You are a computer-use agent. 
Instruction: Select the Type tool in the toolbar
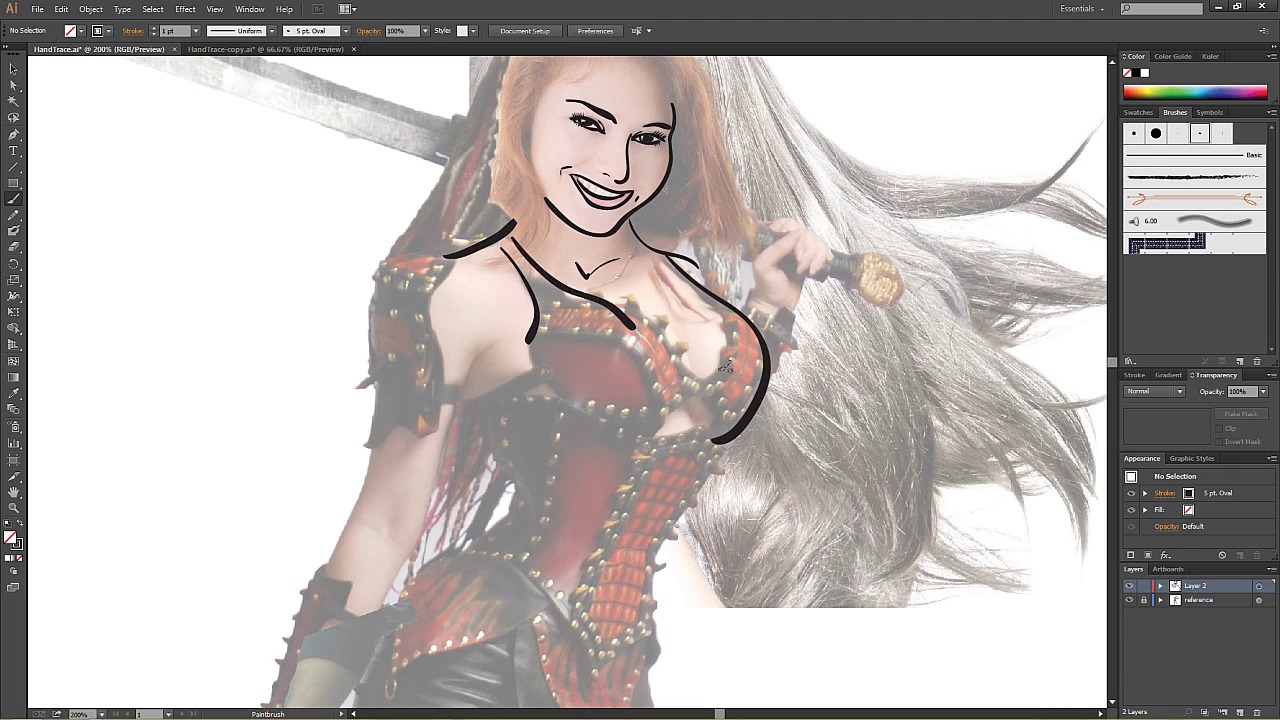click(13, 150)
